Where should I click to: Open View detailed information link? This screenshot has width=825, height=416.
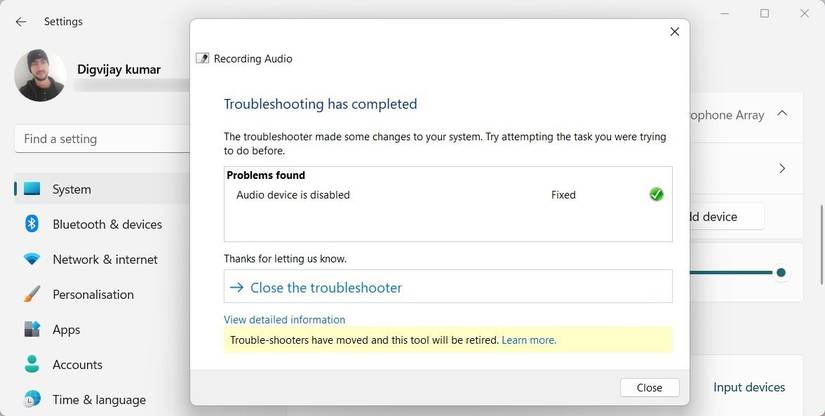(284, 320)
